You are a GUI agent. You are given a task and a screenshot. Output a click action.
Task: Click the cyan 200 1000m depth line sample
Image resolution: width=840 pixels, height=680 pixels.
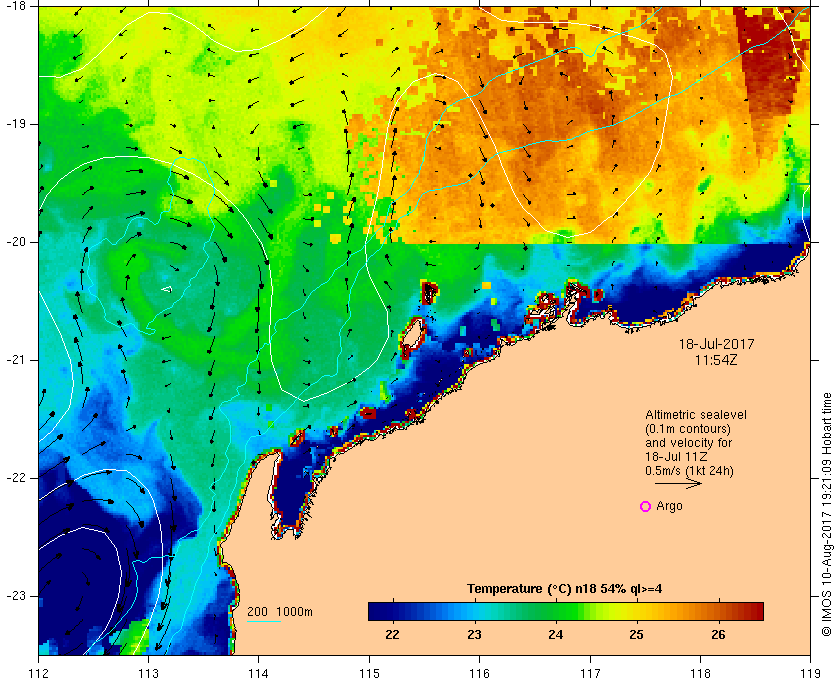[264, 622]
